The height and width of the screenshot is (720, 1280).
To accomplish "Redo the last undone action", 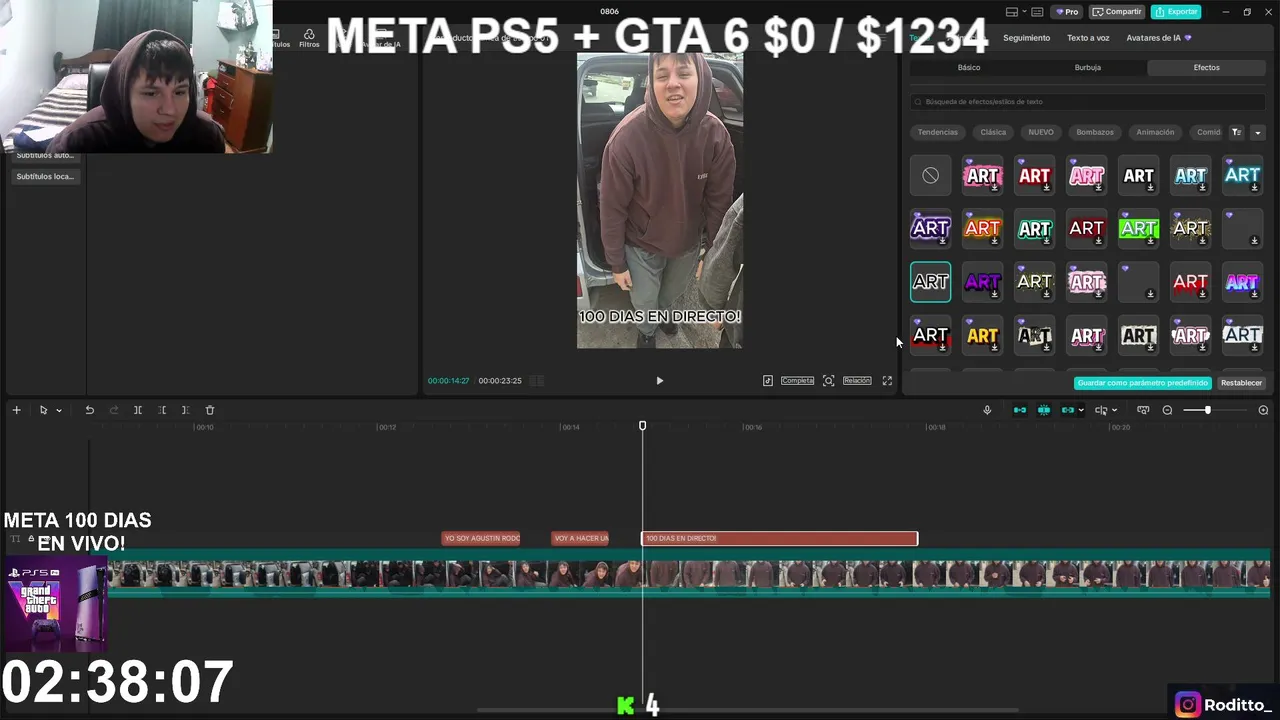I will pyautogui.click(x=113, y=410).
